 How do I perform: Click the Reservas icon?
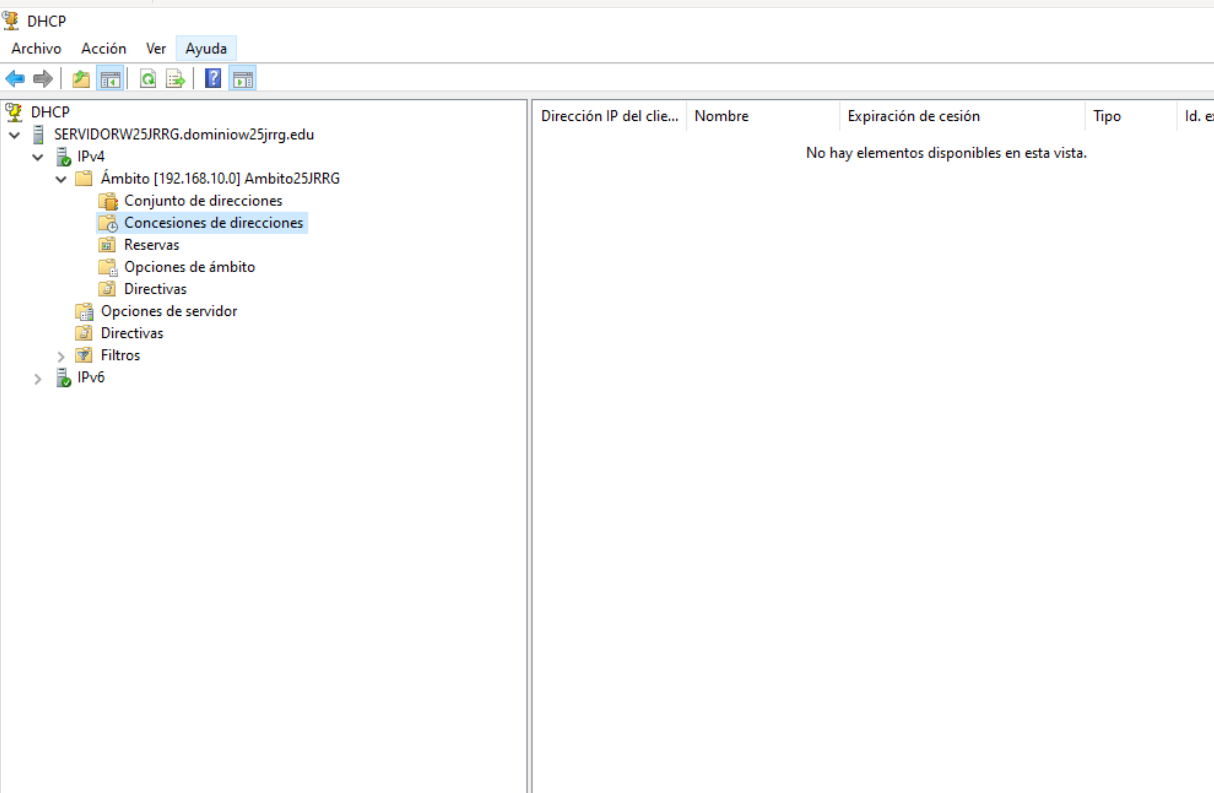(108, 245)
